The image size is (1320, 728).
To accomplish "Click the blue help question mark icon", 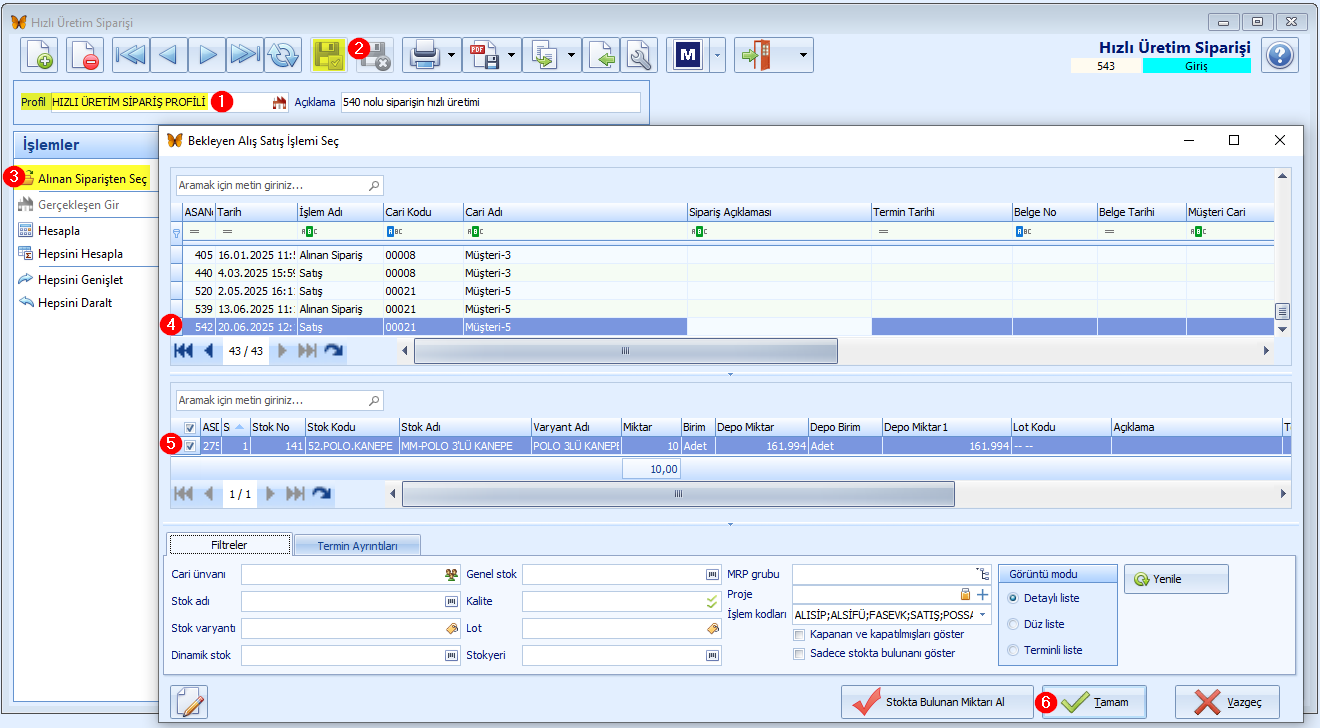I will pos(1280,55).
